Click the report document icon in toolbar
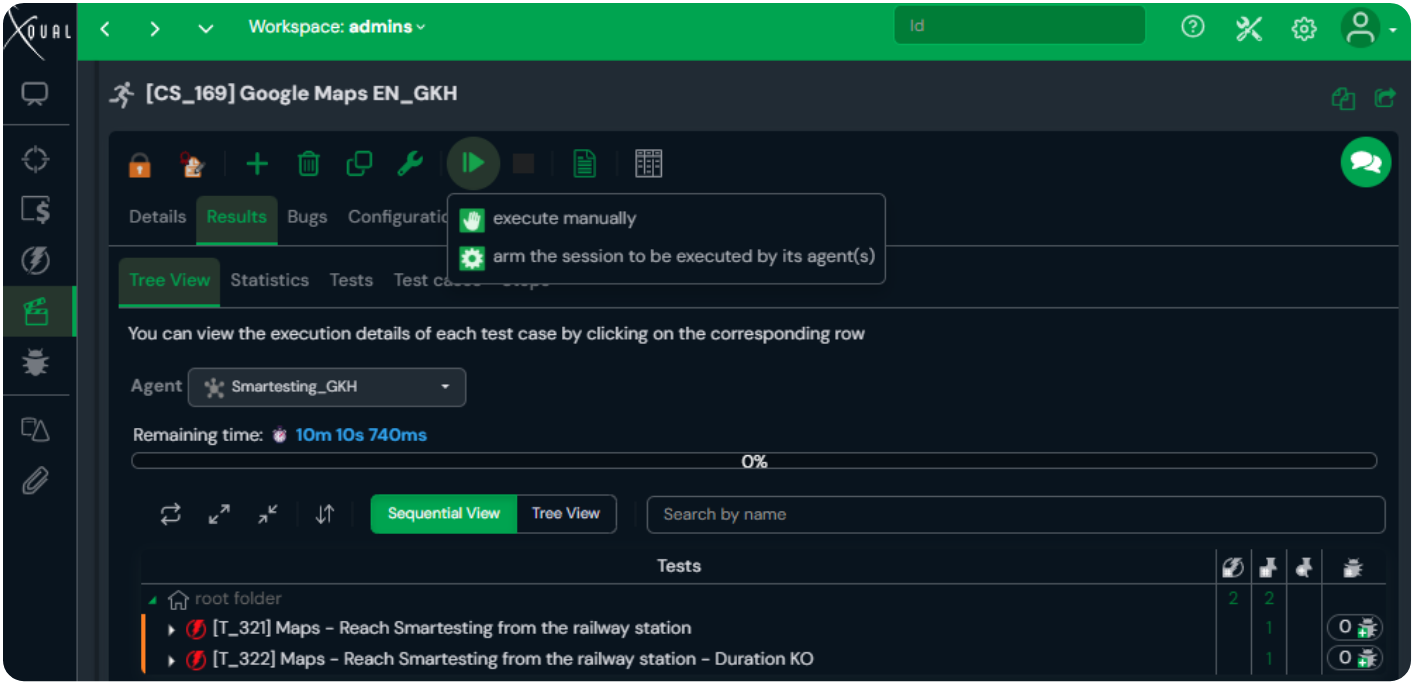1416x687 pixels. [585, 163]
